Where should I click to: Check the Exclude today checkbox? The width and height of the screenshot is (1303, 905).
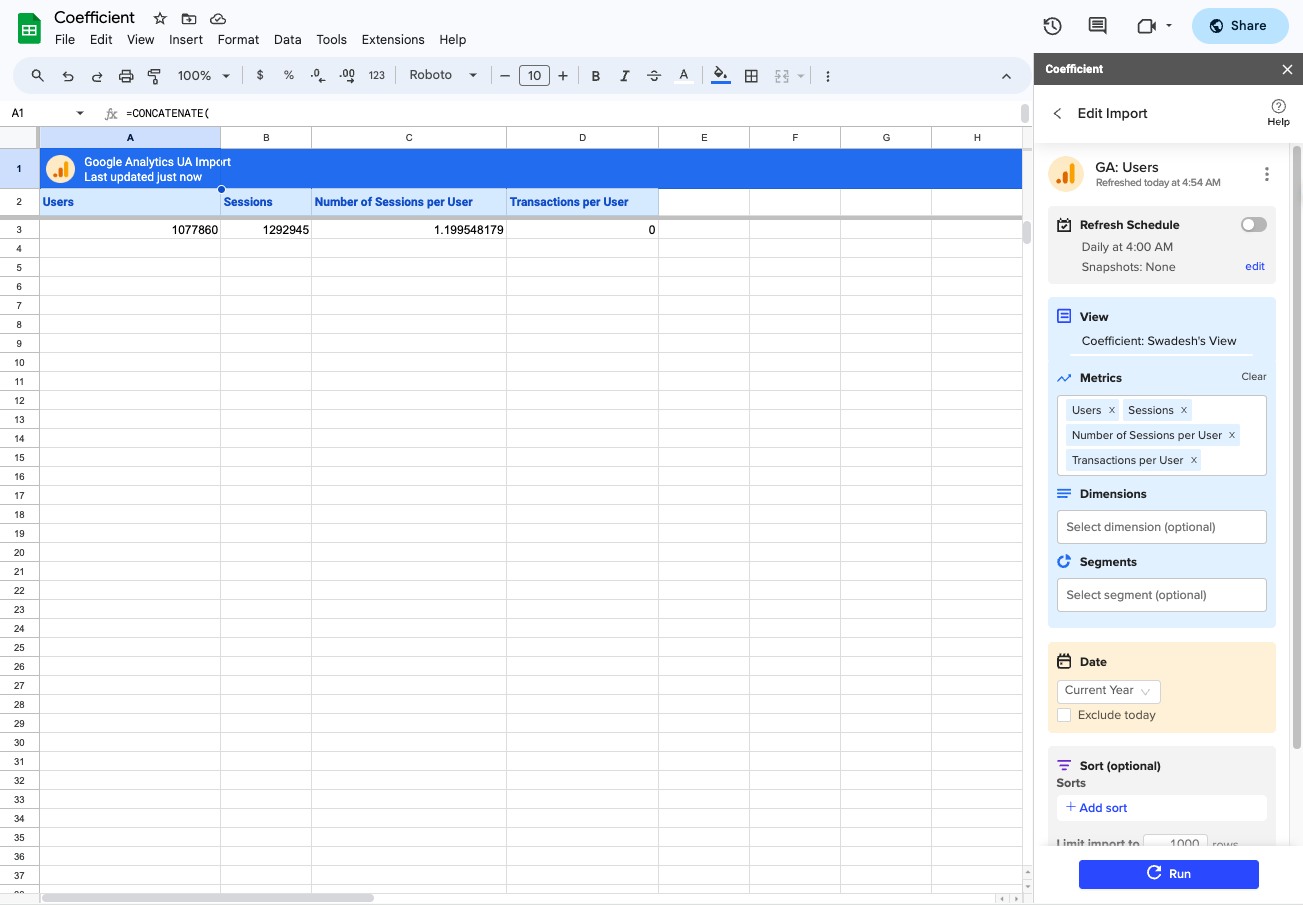pos(1064,715)
